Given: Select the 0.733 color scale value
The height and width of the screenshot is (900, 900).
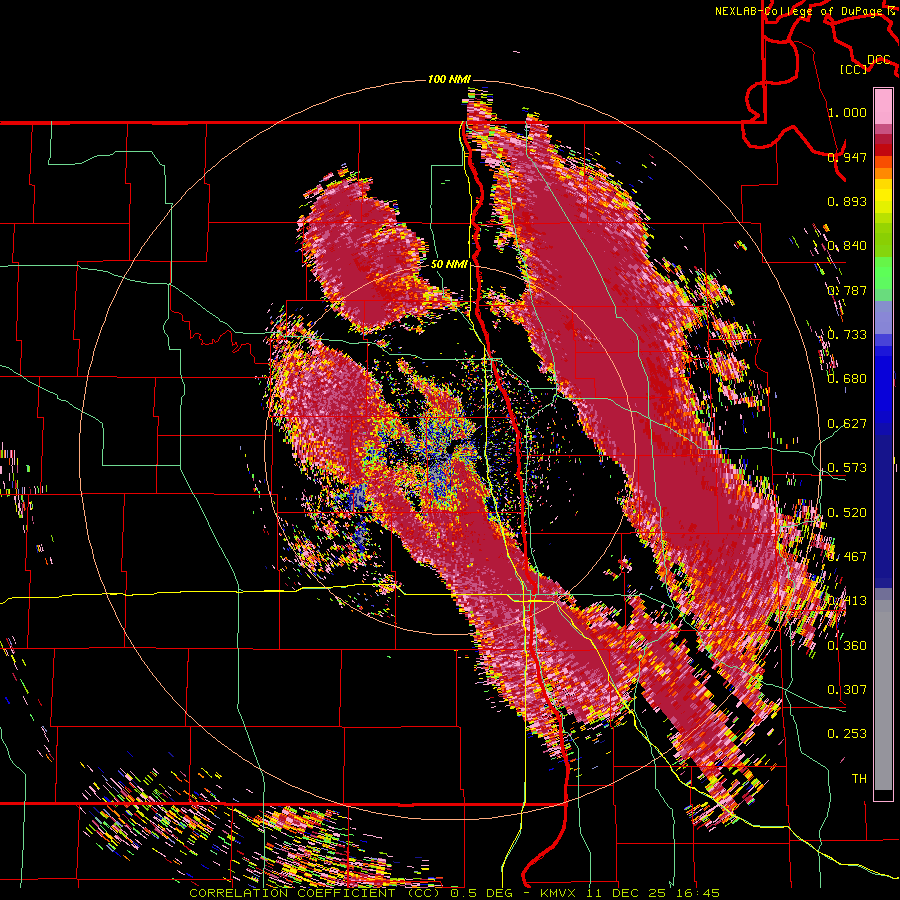Looking at the screenshot, I should point(847,335).
